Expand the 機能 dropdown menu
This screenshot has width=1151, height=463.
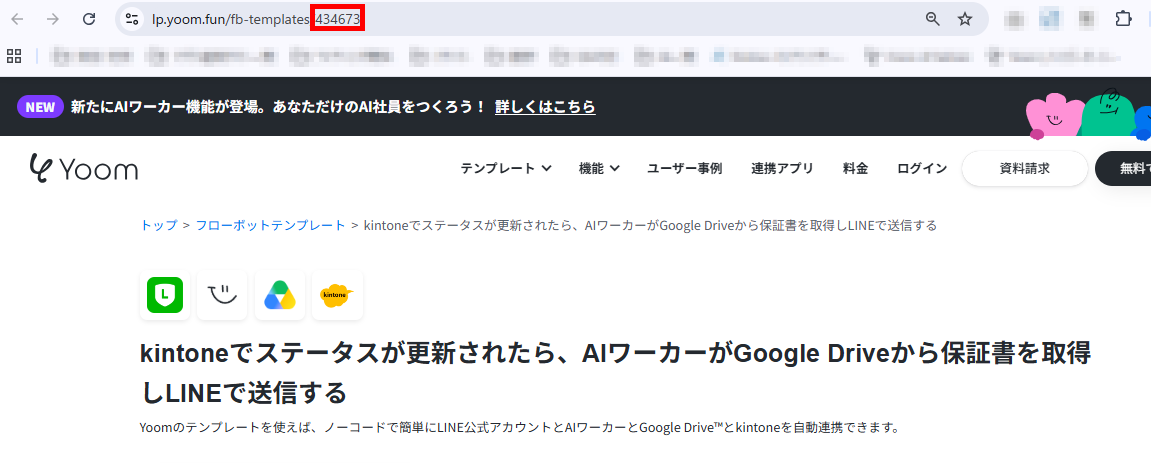pos(599,168)
